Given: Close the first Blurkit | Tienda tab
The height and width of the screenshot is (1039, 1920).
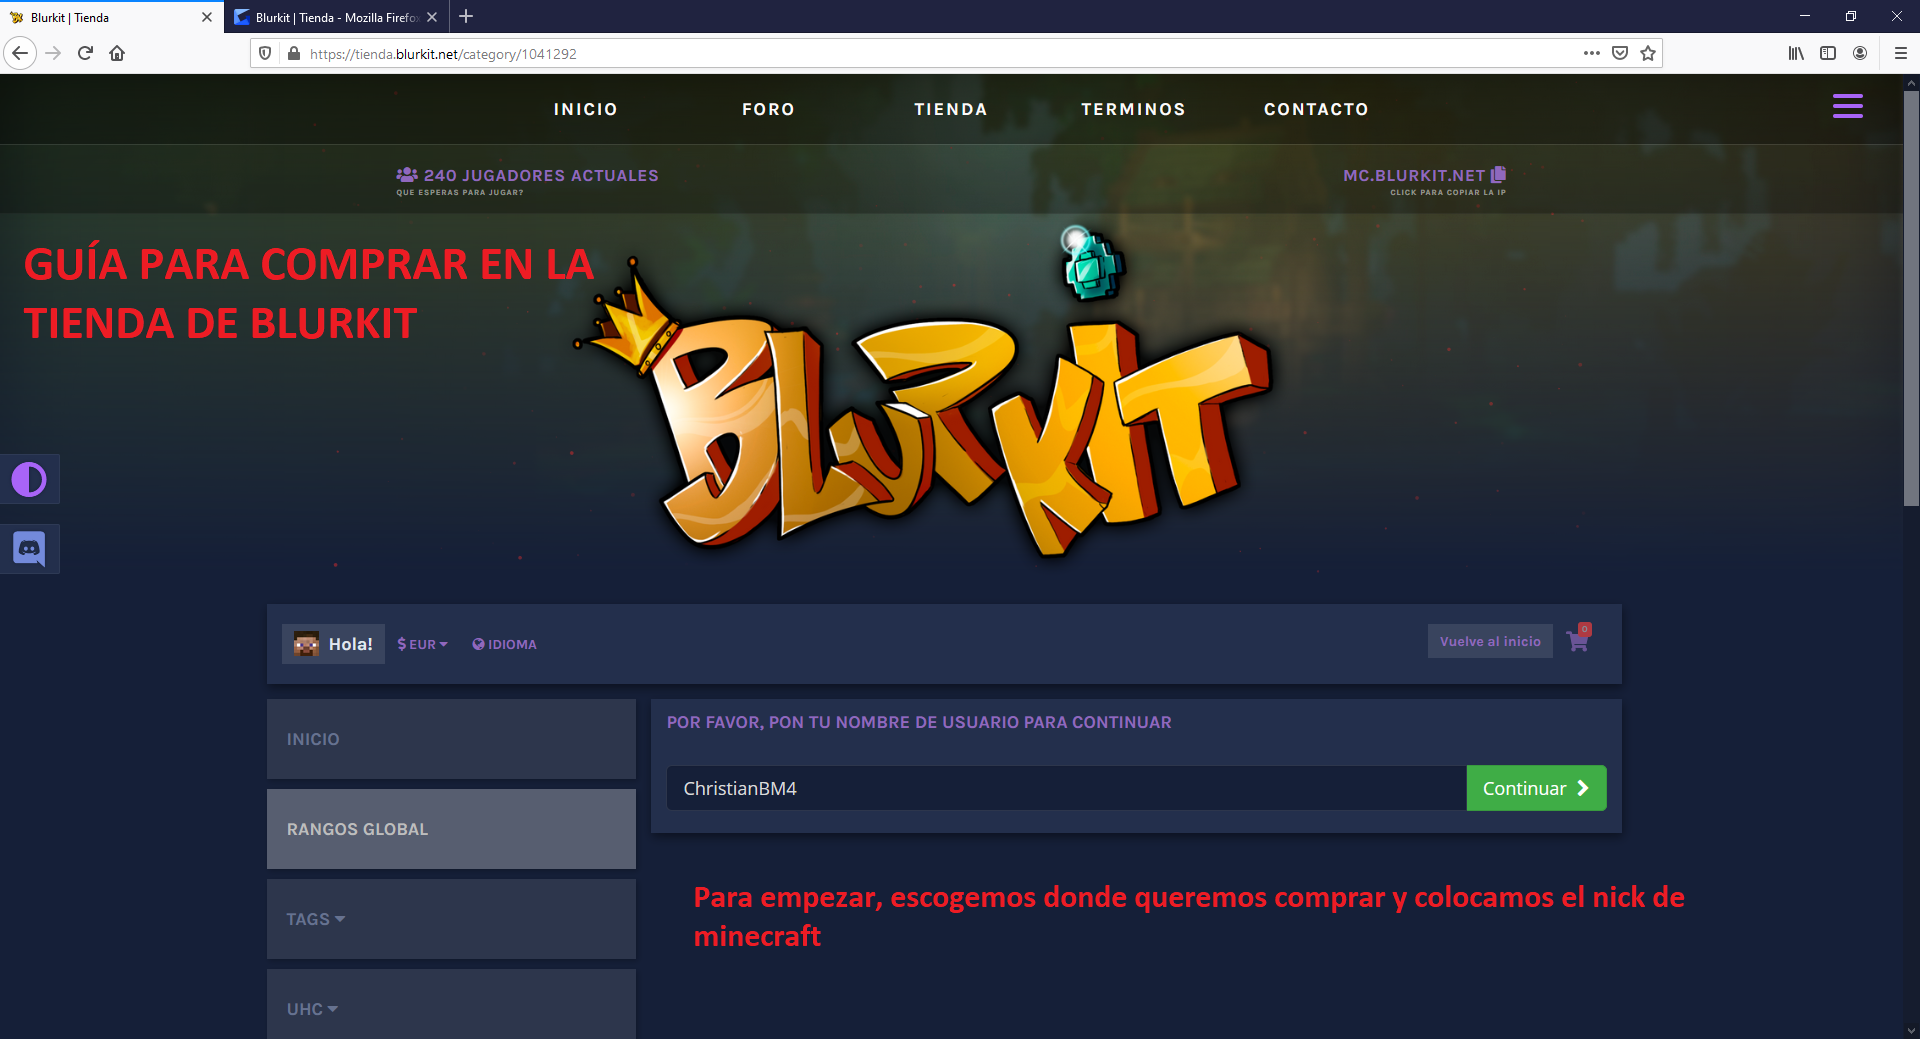Looking at the screenshot, I should click(207, 17).
